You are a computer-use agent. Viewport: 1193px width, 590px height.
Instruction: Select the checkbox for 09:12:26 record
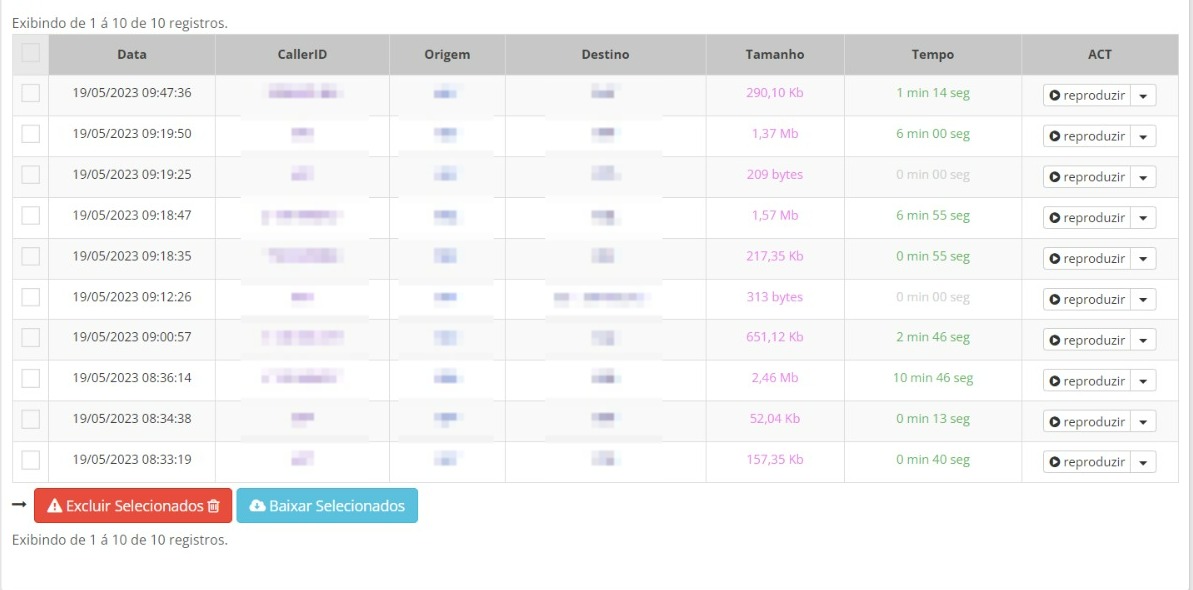[30, 297]
